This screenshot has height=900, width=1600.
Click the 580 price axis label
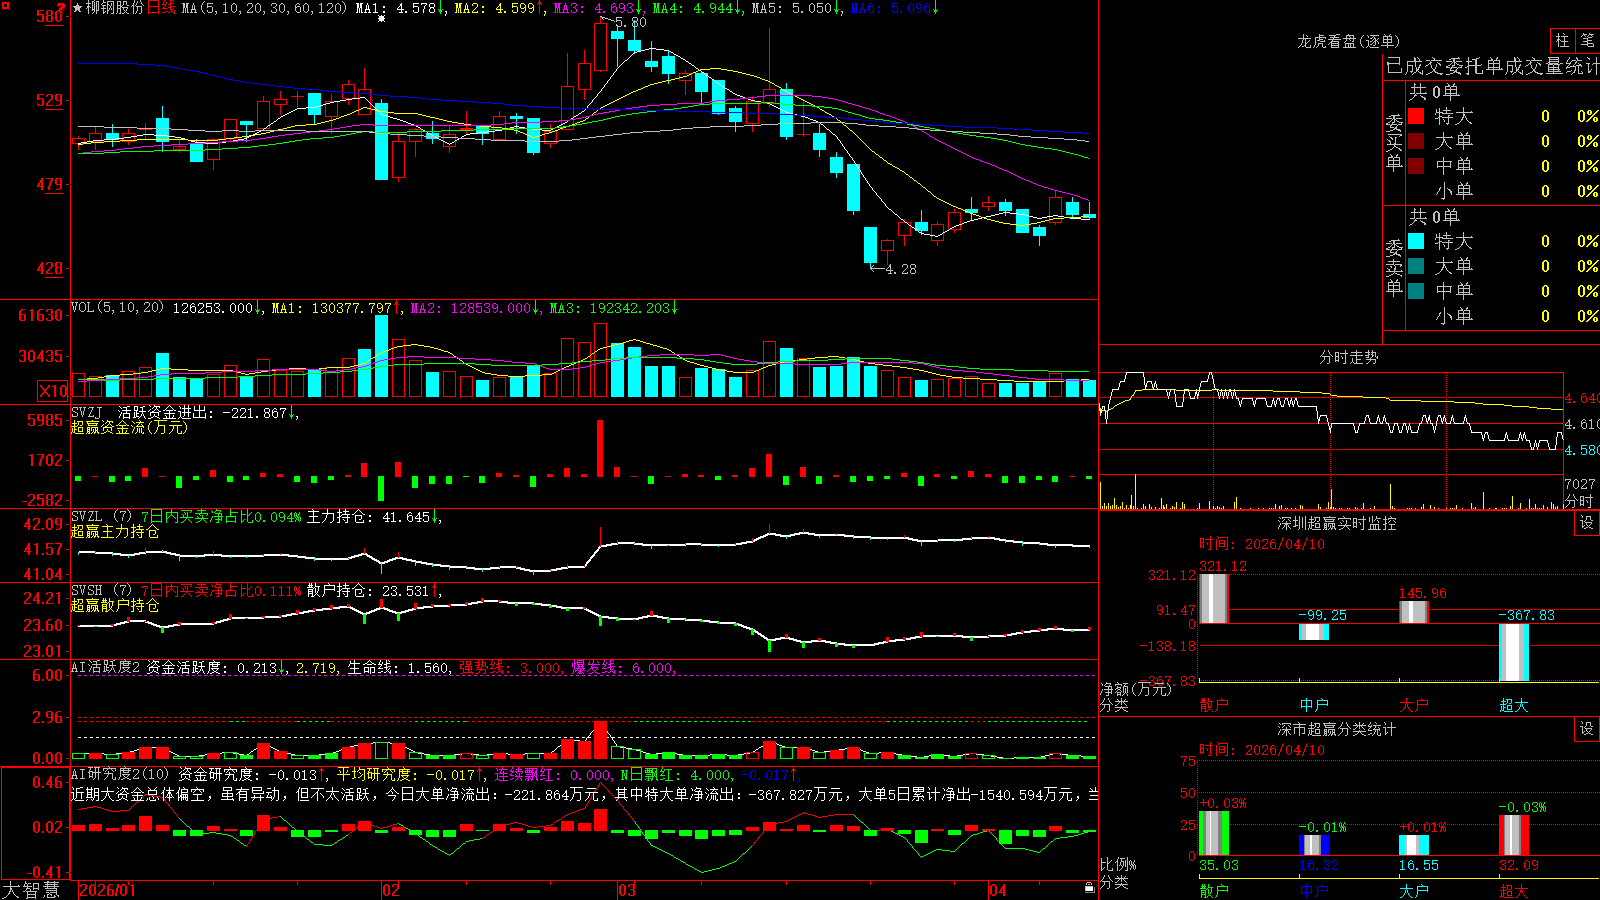click(x=49, y=17)
